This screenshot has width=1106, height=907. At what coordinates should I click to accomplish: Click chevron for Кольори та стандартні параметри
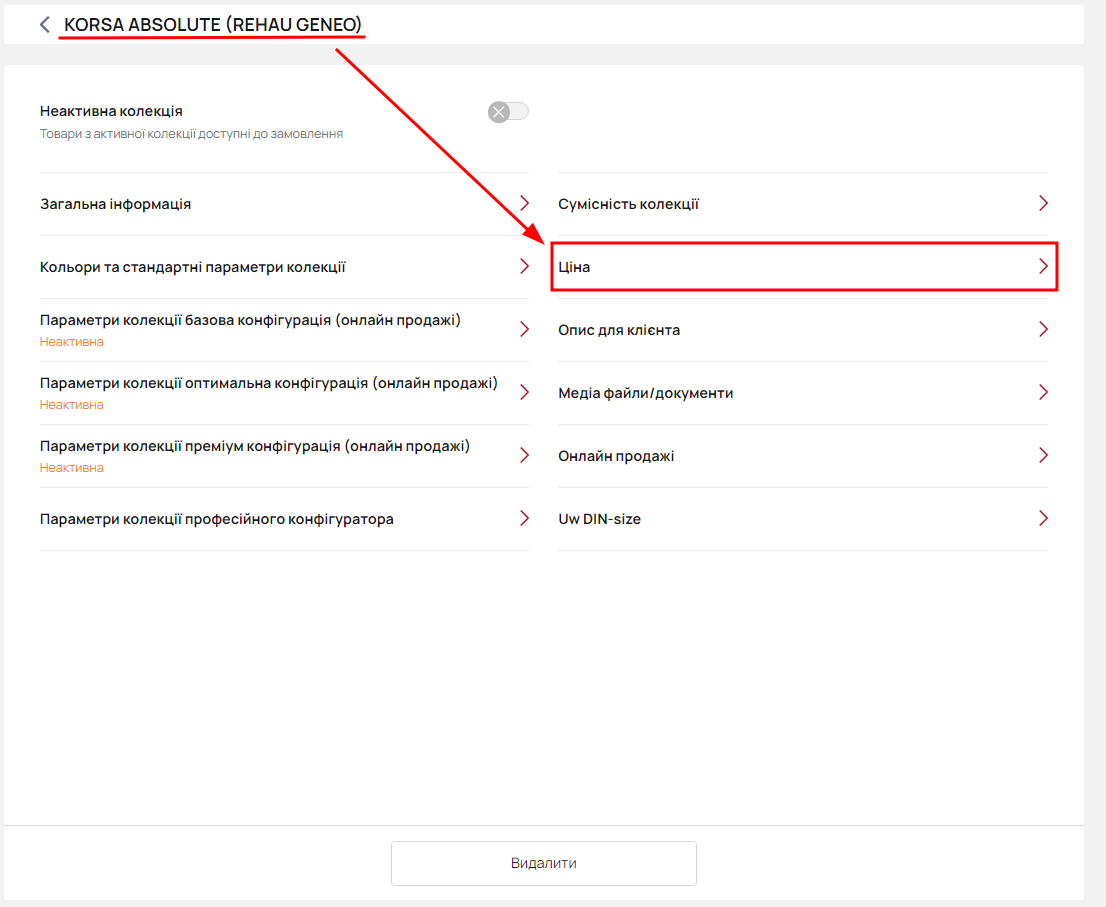(524, 266)
